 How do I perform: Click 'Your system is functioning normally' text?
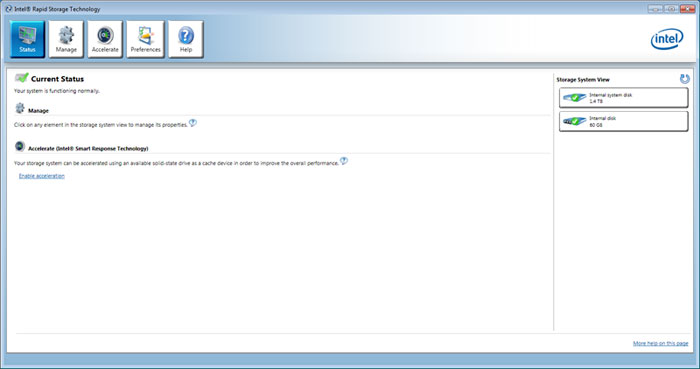click(57, 91)
